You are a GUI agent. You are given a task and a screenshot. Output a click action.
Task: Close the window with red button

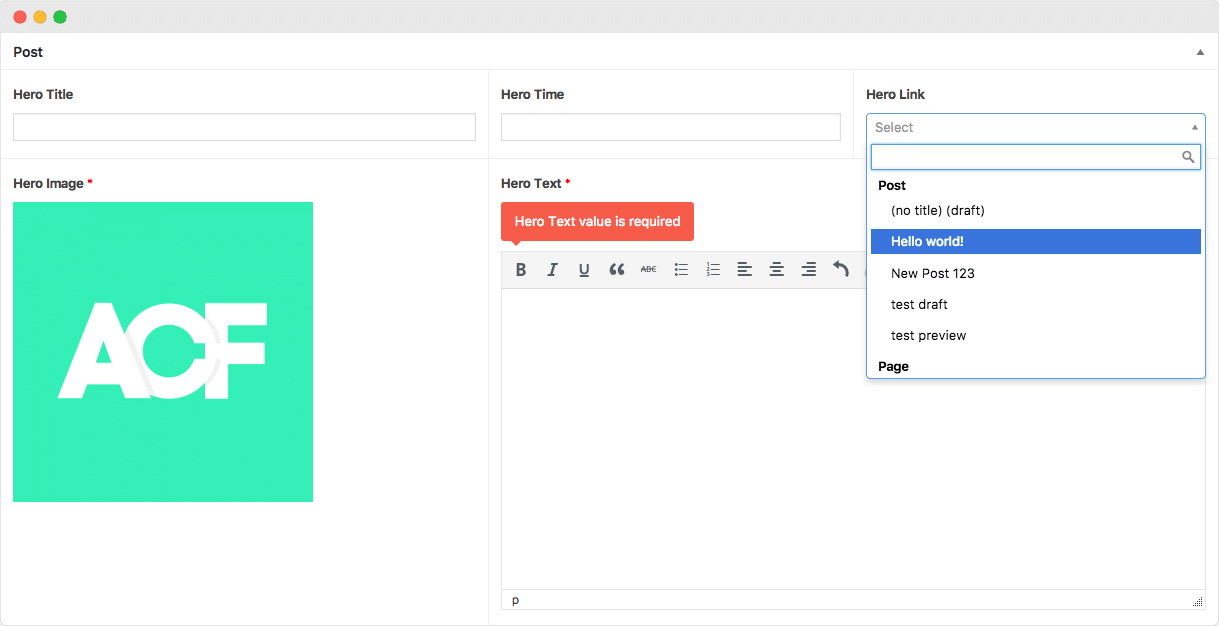point(20,17)
